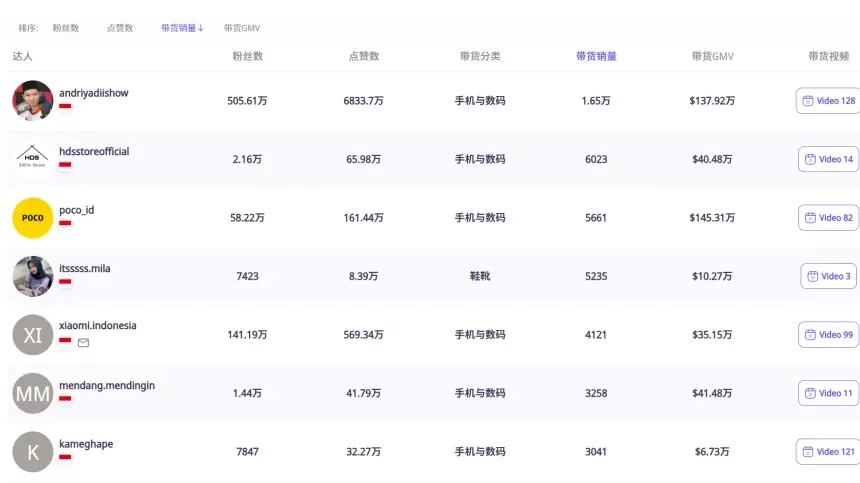
Task: Select GMV value $145.31万
Action: click(712, 218)
